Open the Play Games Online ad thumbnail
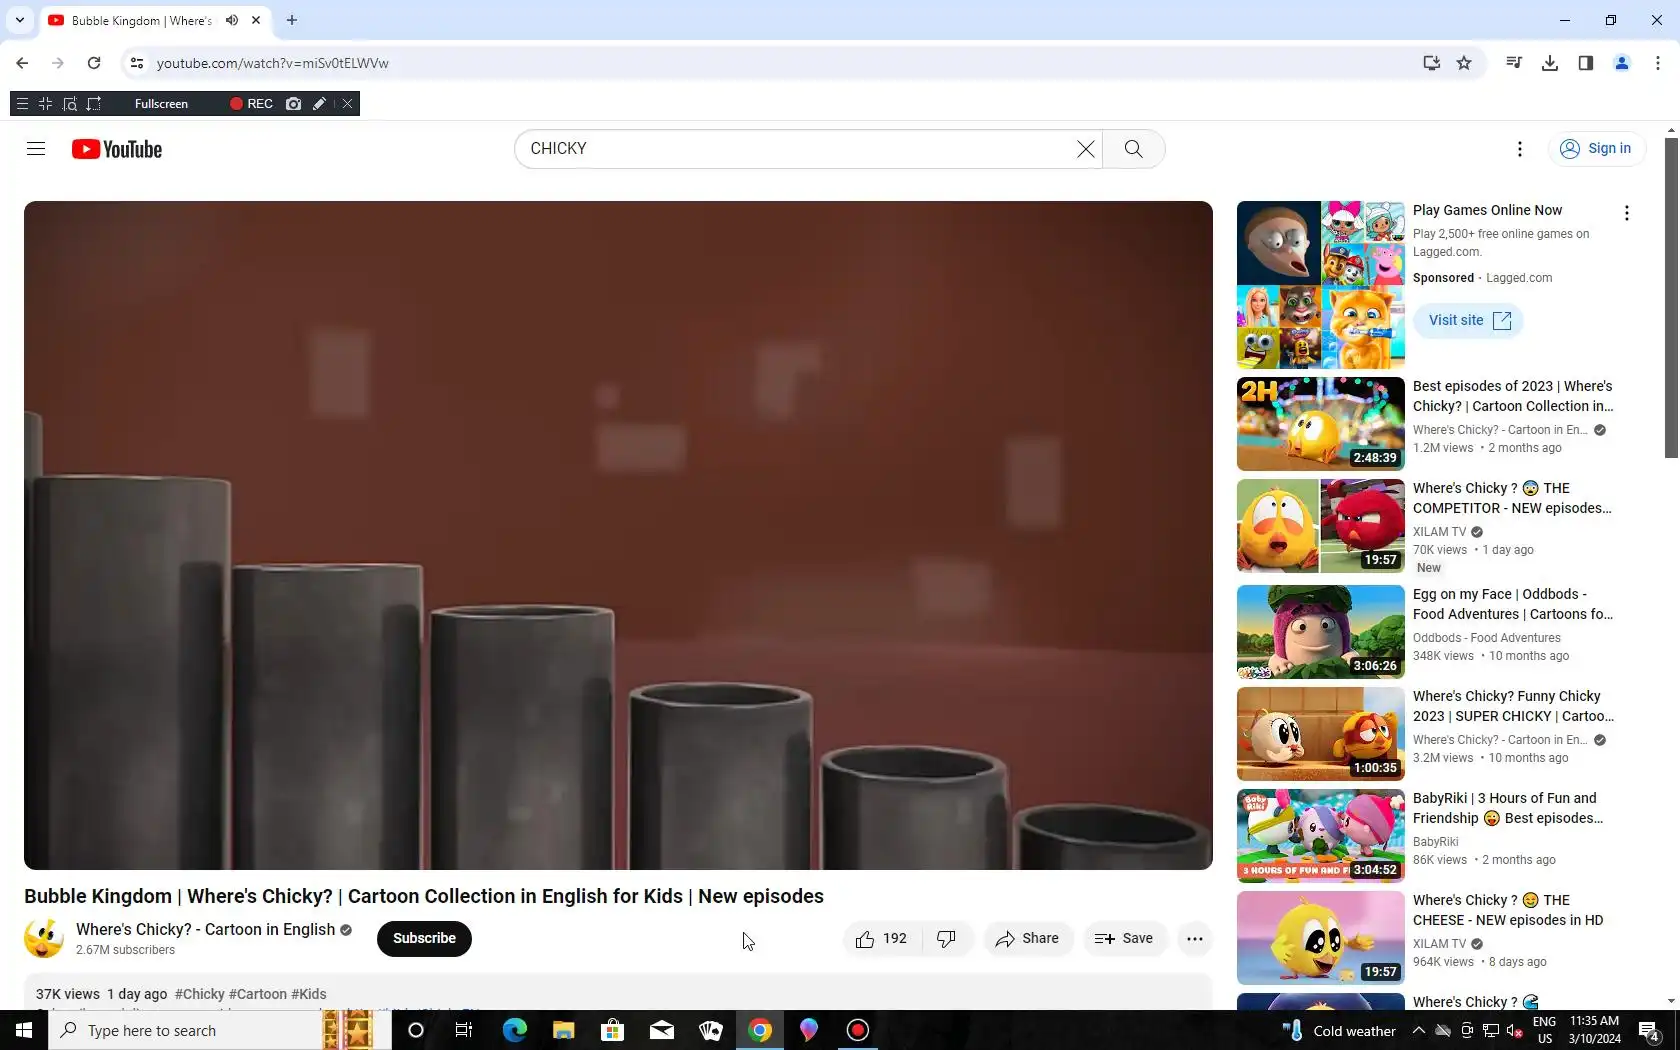The image size is (1680, 1050). tap(1321, 285)
